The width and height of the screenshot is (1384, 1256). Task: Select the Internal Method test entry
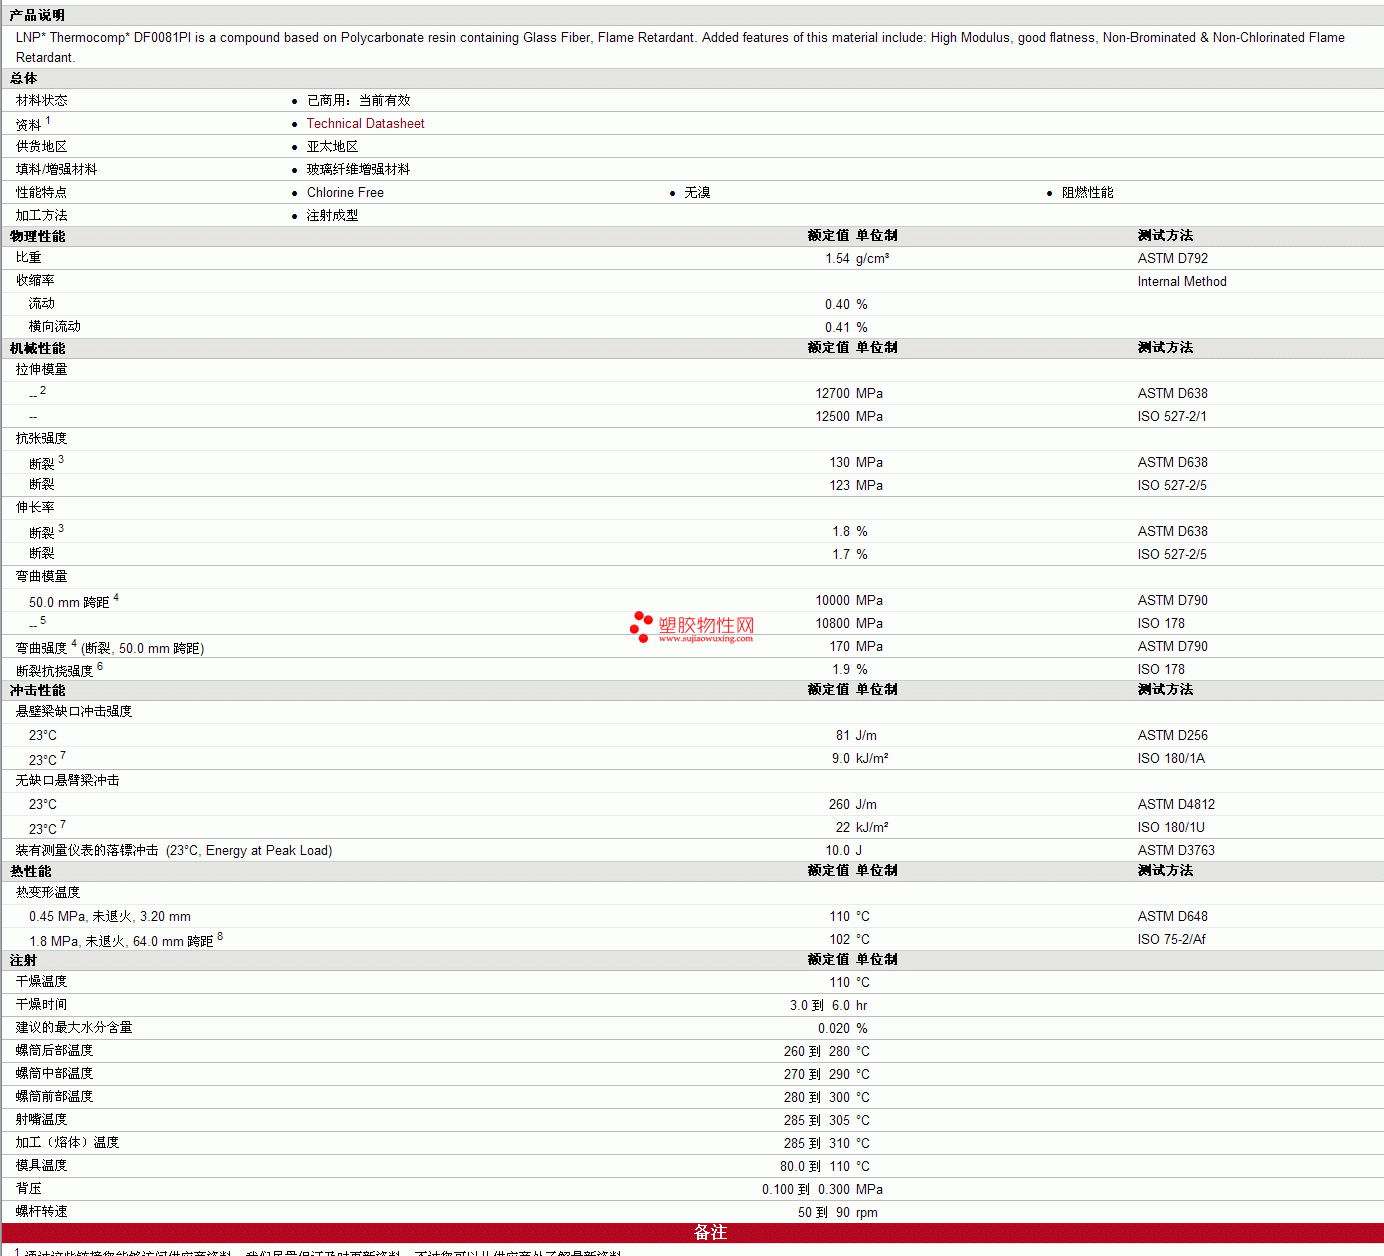1182,281
